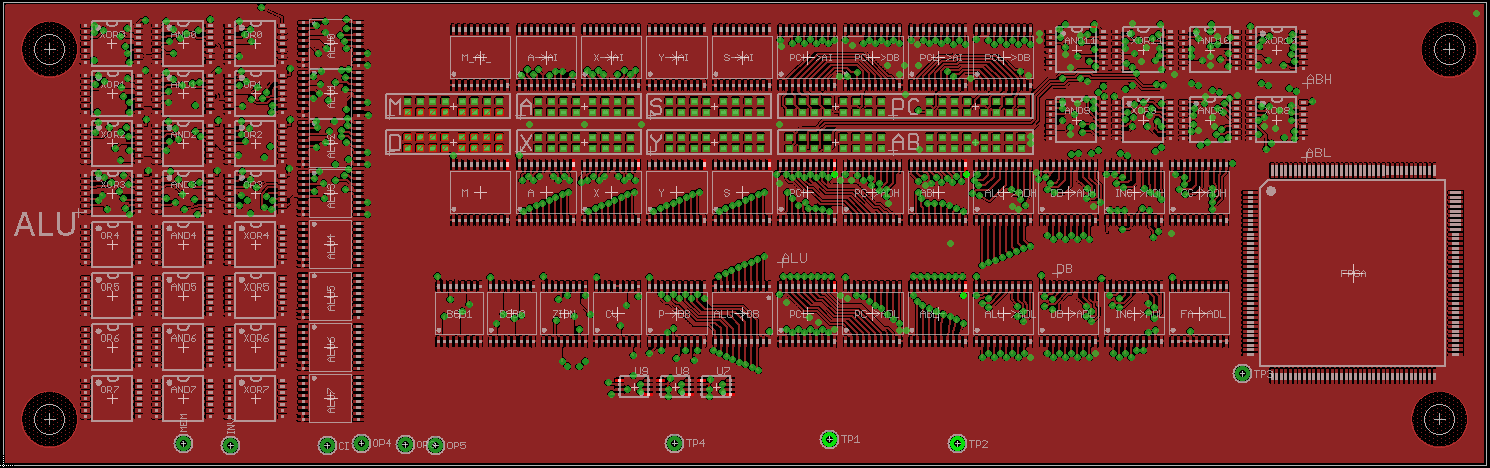Click test point TP4
The height and width of the screenshot is (468, 1490).
coord(675,443)
